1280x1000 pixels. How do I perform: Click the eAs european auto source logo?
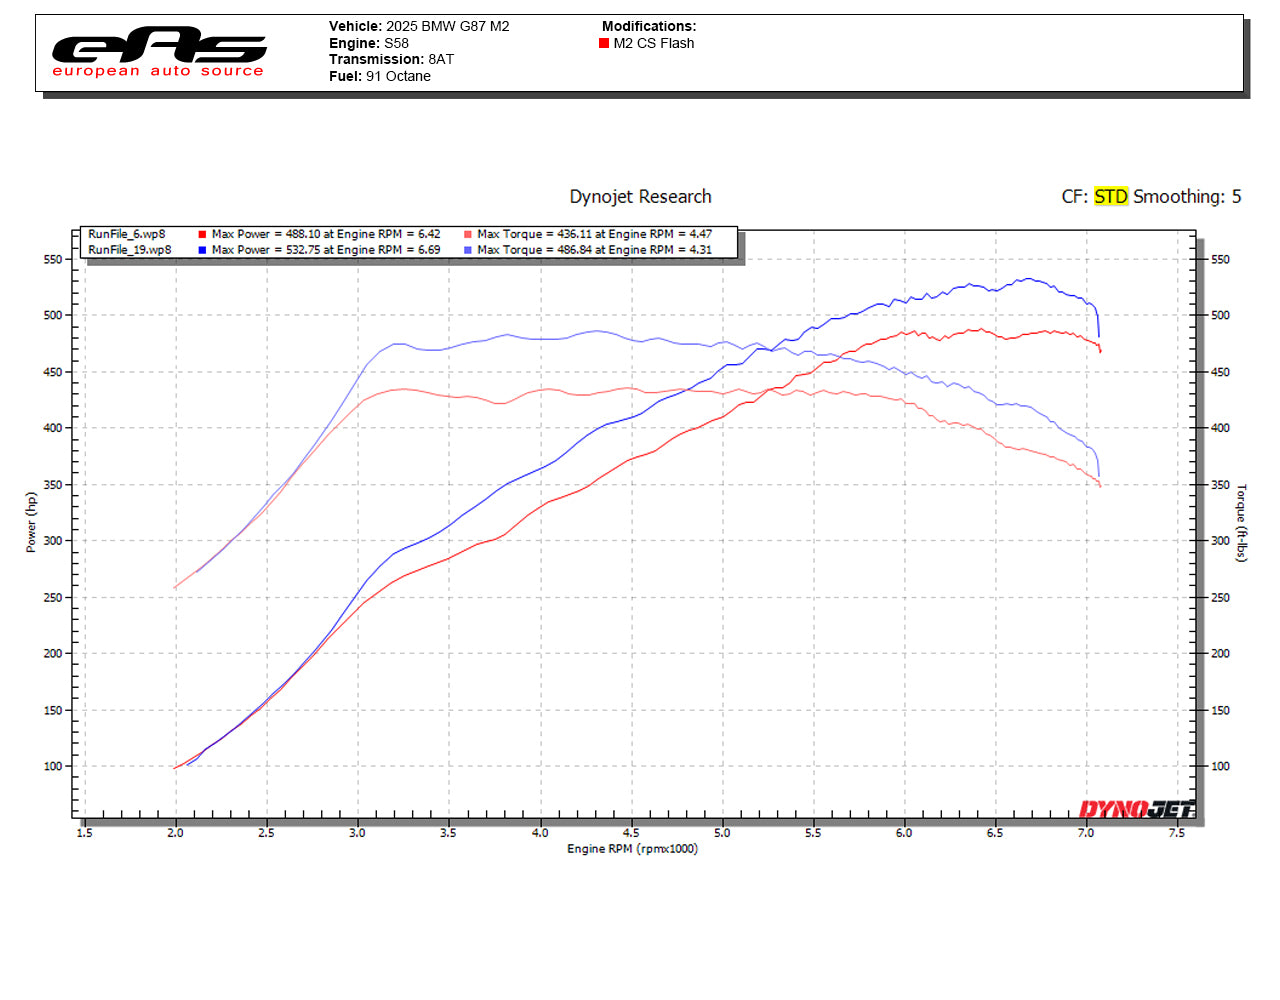pos(158,50)
